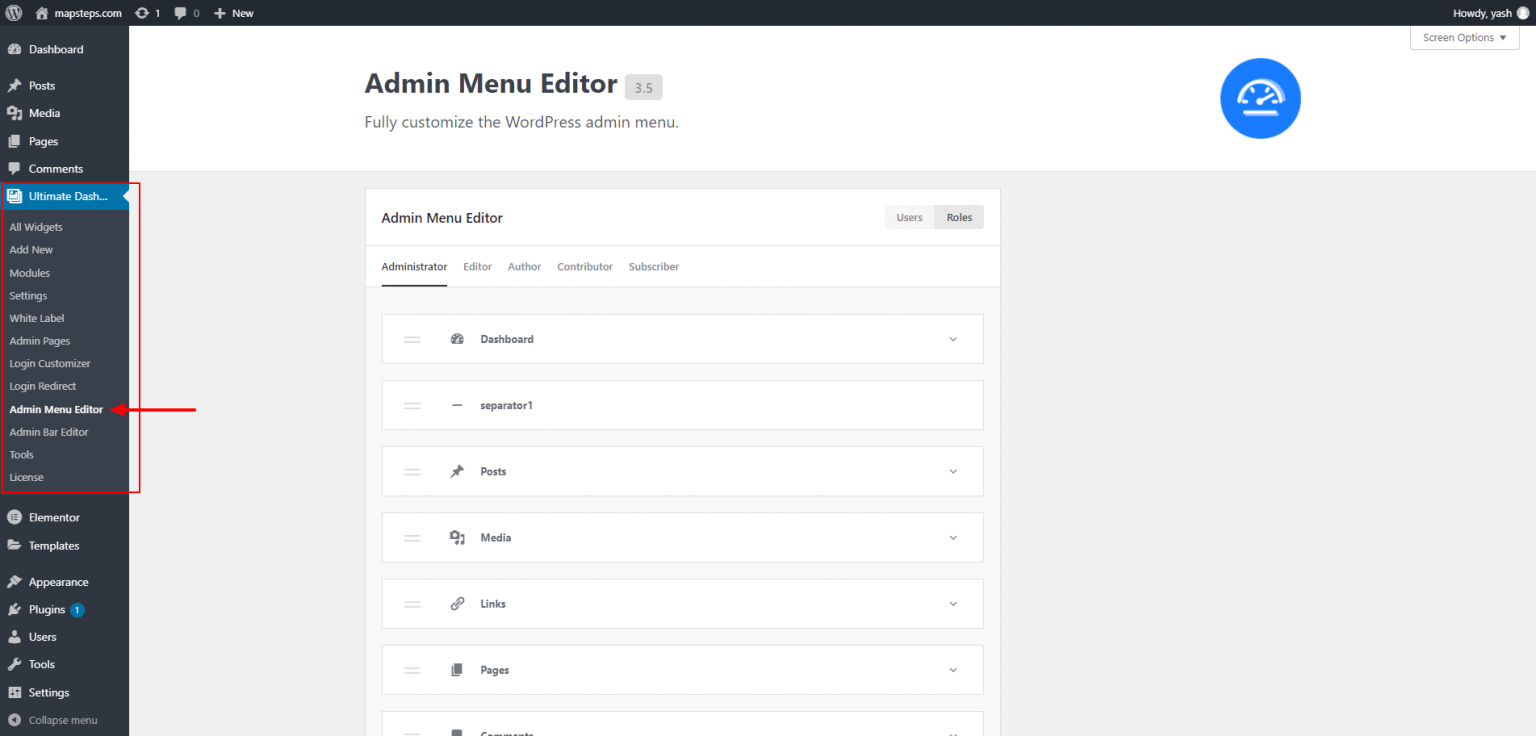Click the Templates folder icon in sidebar

coord(16,545)
